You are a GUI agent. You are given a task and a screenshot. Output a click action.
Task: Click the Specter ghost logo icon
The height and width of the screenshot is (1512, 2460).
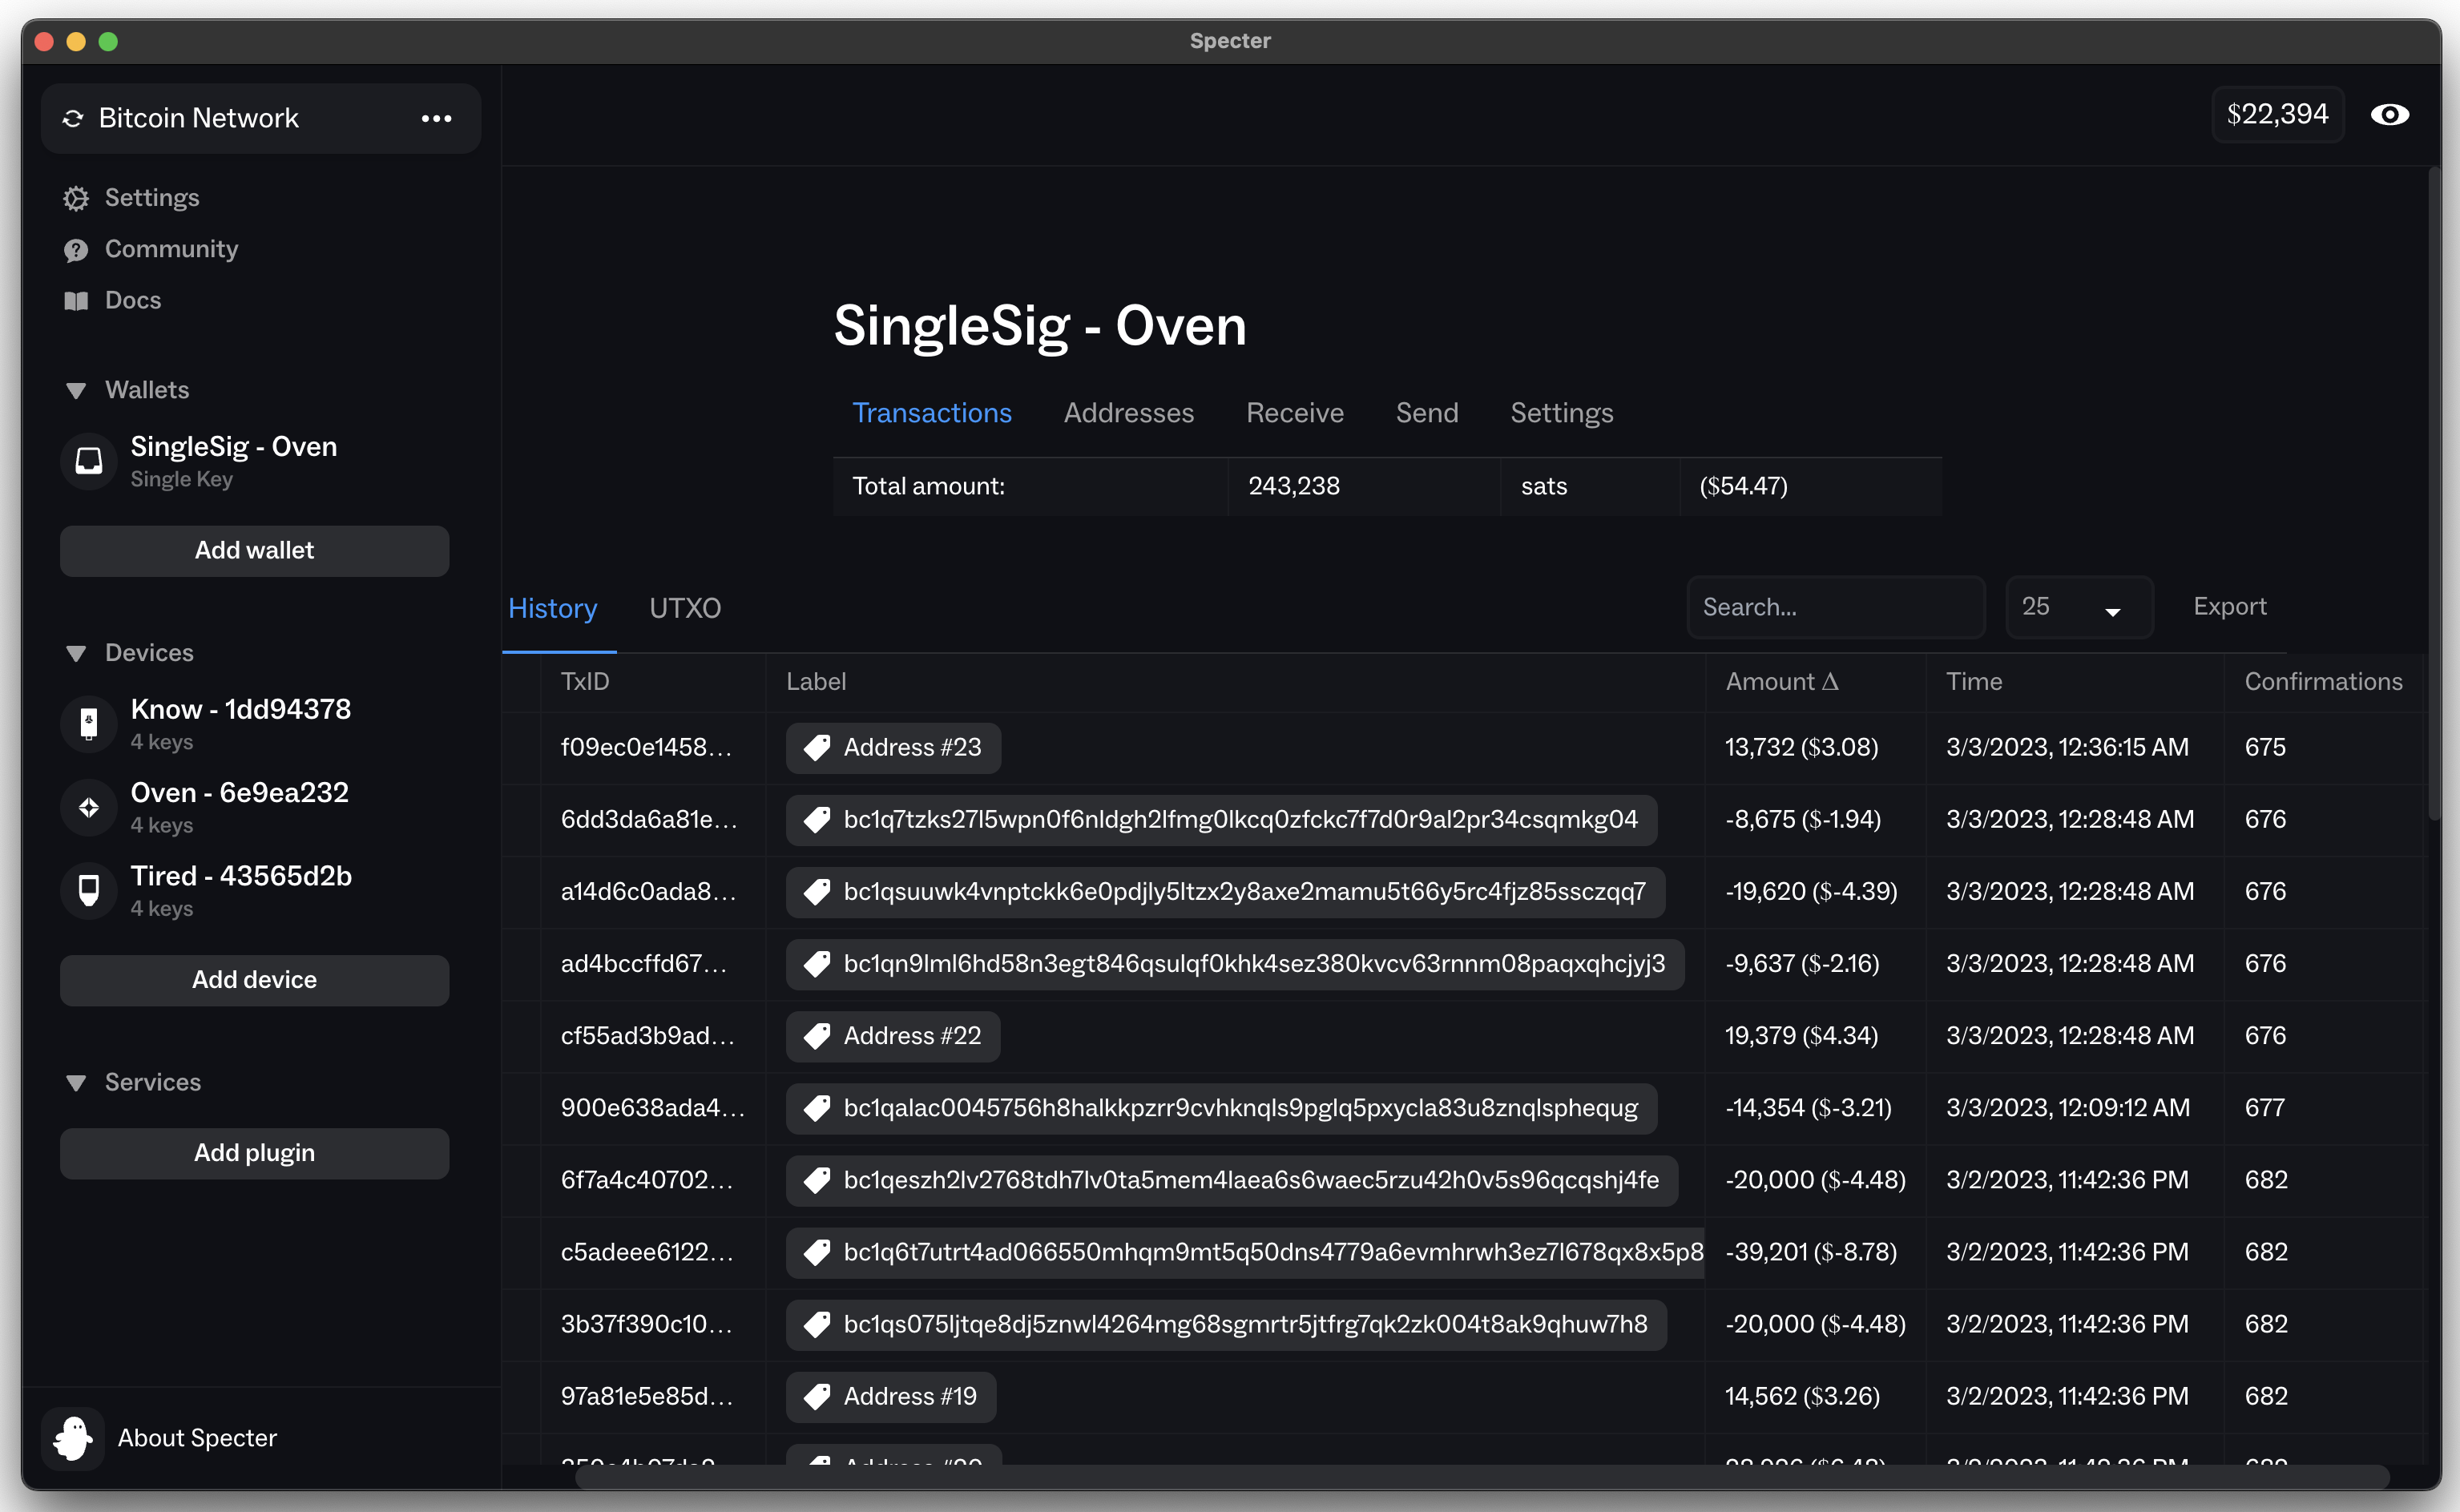click(73, 1438)
